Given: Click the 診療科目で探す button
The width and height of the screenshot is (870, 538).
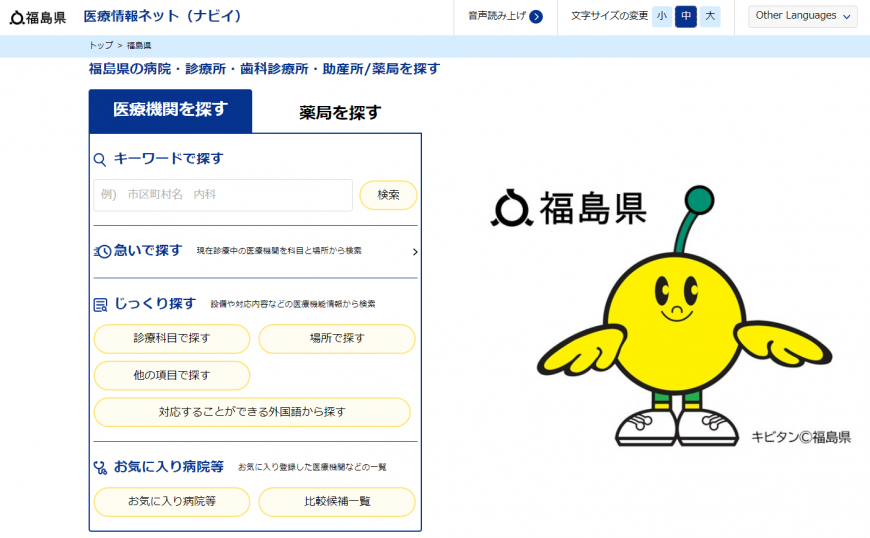Looking at the screenshot, I should [x=172, y=338].
